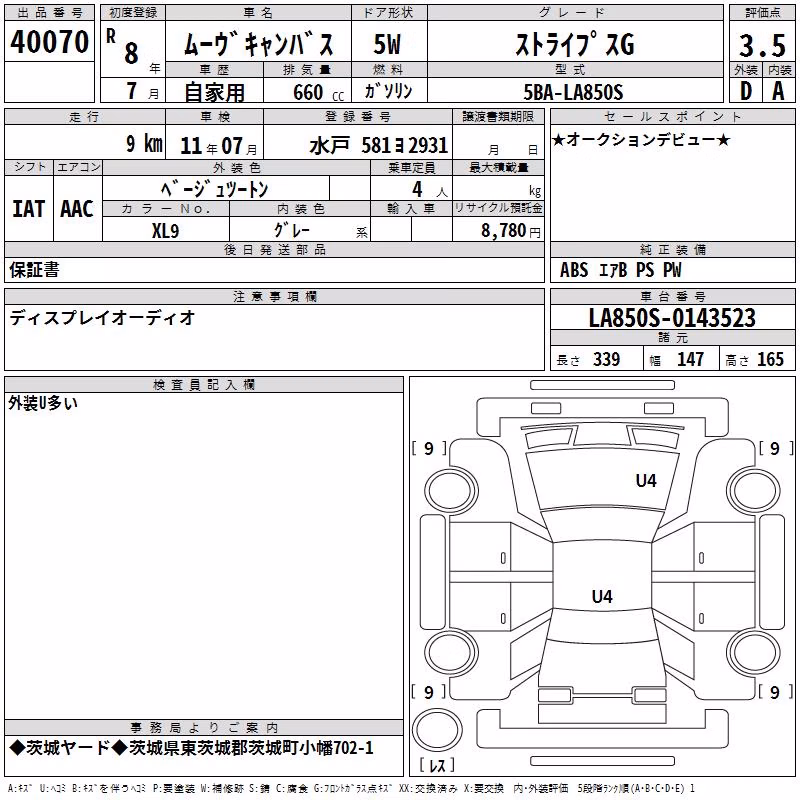The width and height of the screenshot is (800, 800).
Task: Select the displacement value 660 cc
Action: (318, 92)
